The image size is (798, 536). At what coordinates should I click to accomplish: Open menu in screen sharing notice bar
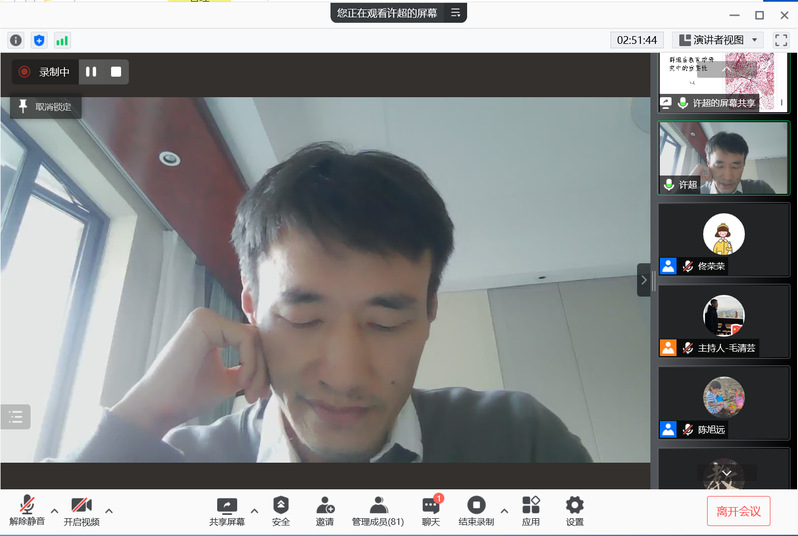[x=455, y=13]
